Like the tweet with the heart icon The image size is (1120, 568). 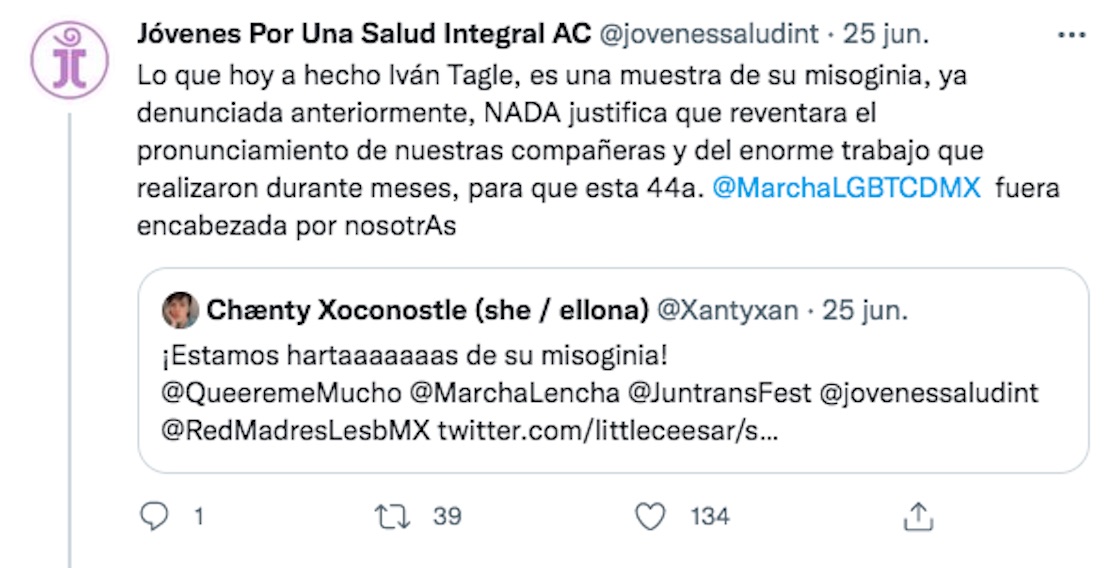(x=651, y=516)
